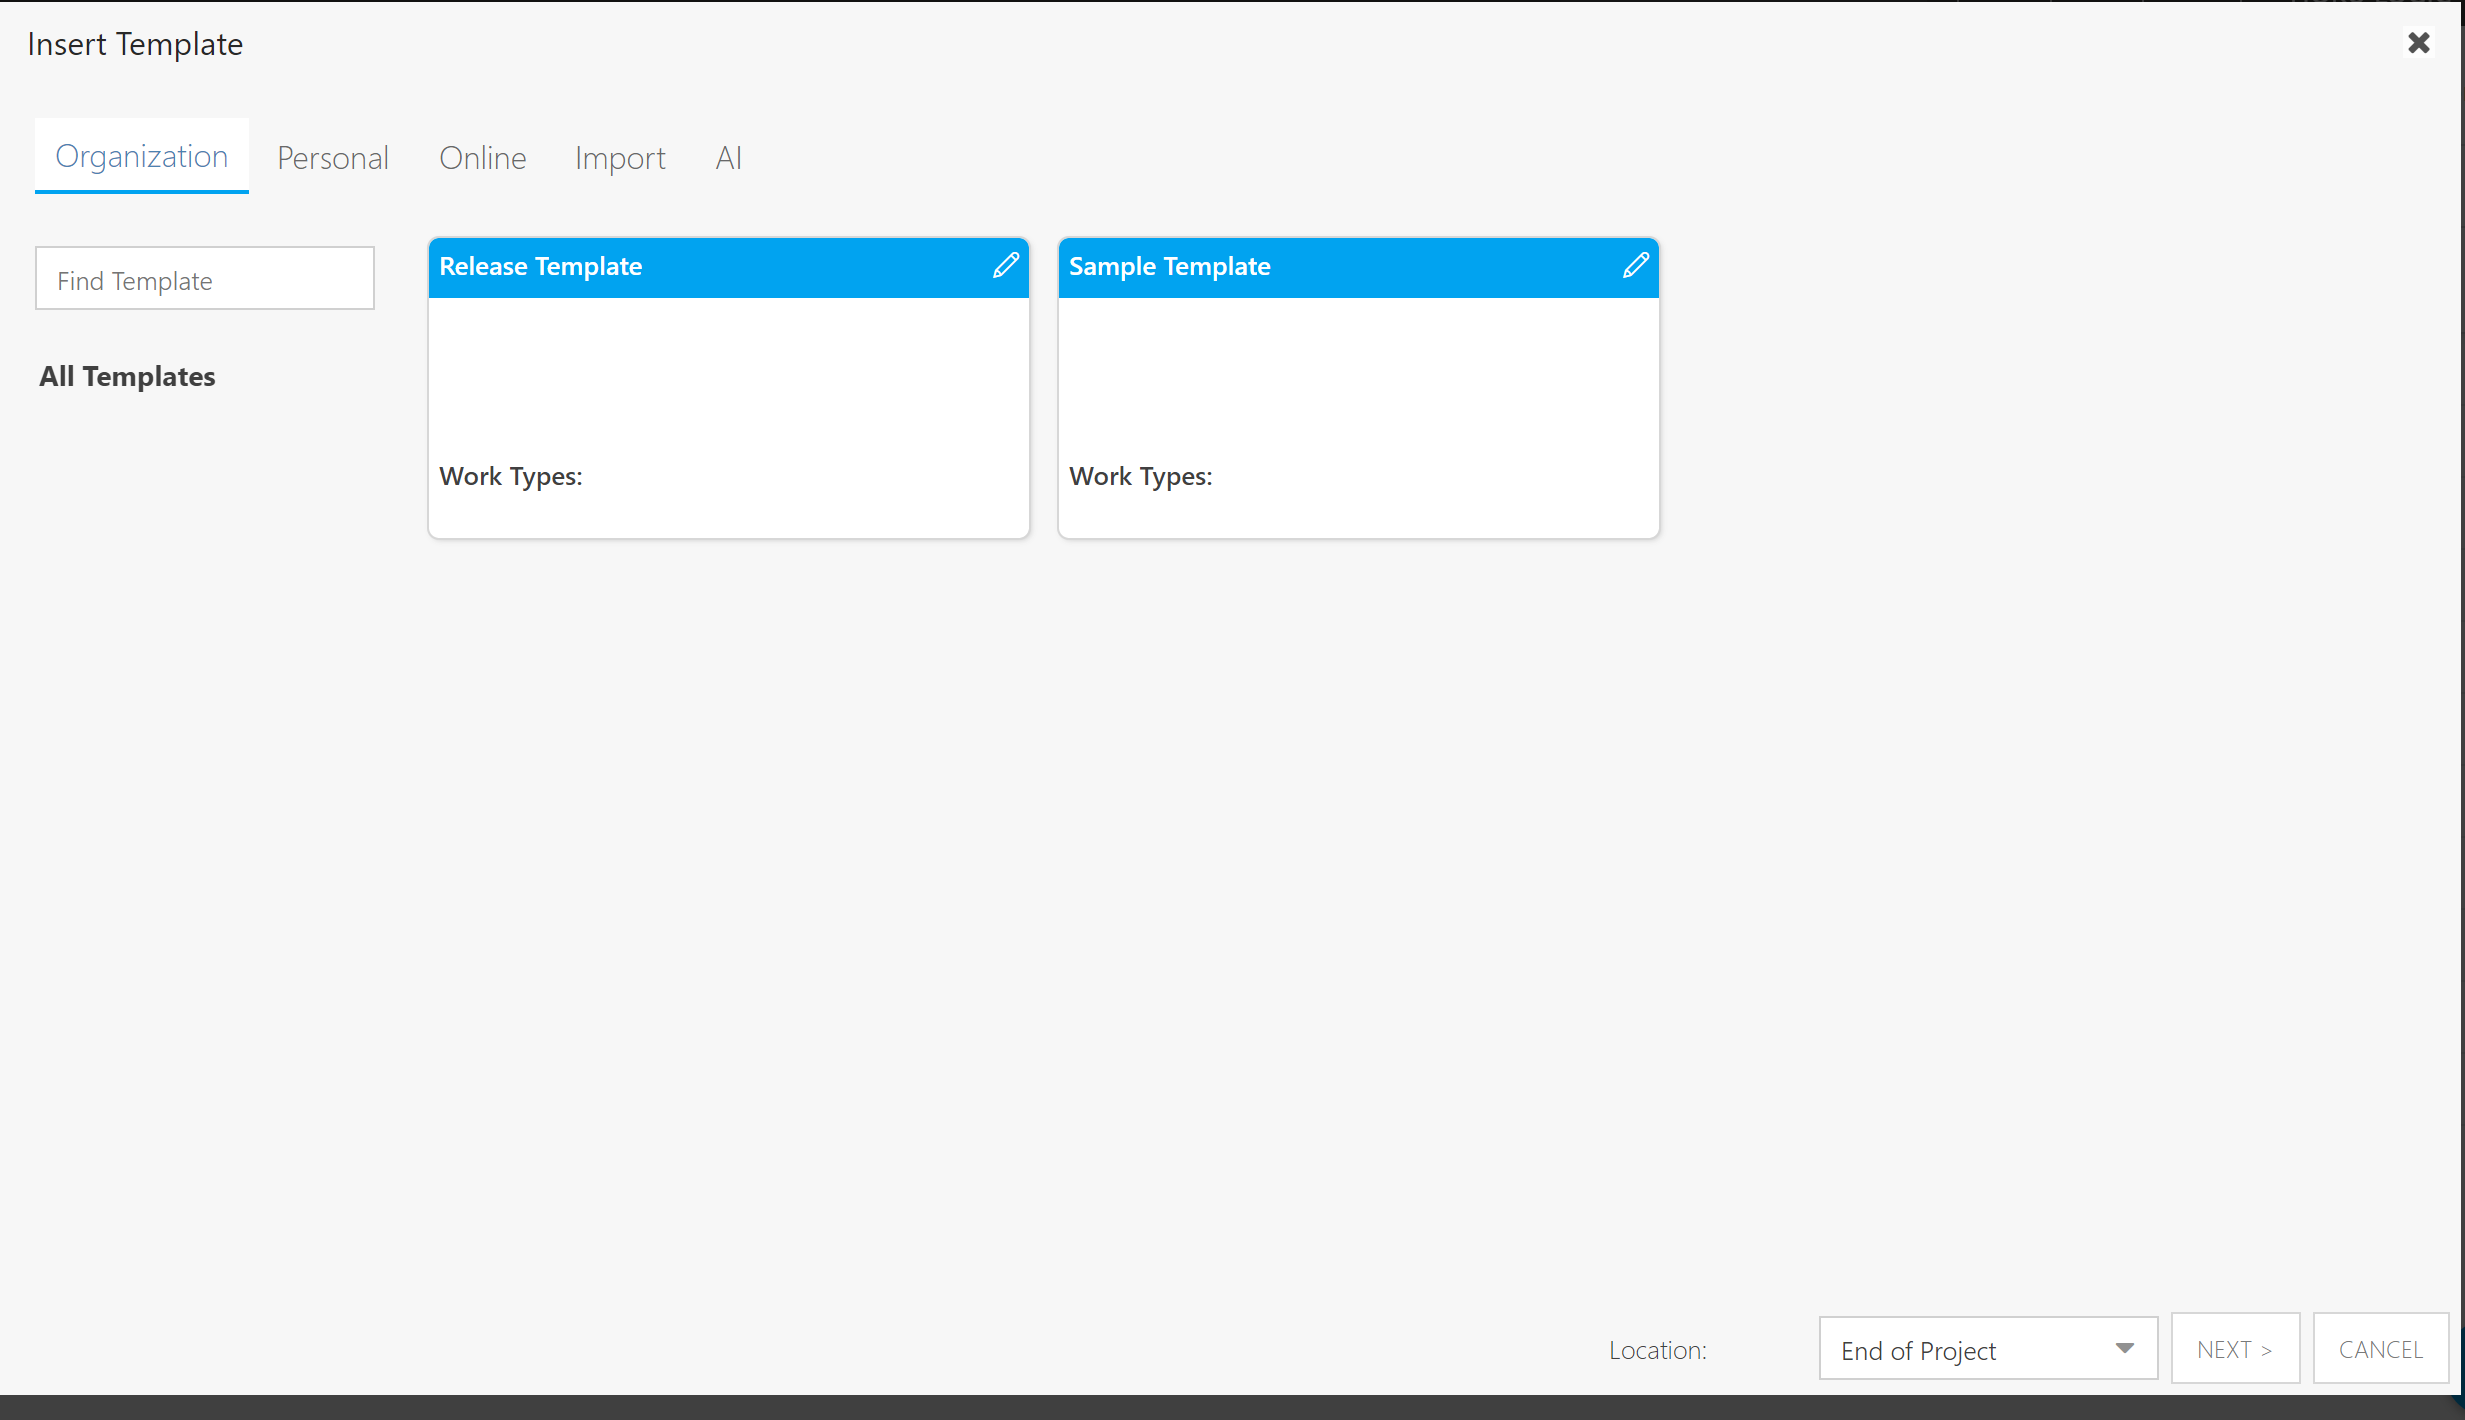Click the Organization tab
Screen dimensions: 2465x1420
[141, 157]
